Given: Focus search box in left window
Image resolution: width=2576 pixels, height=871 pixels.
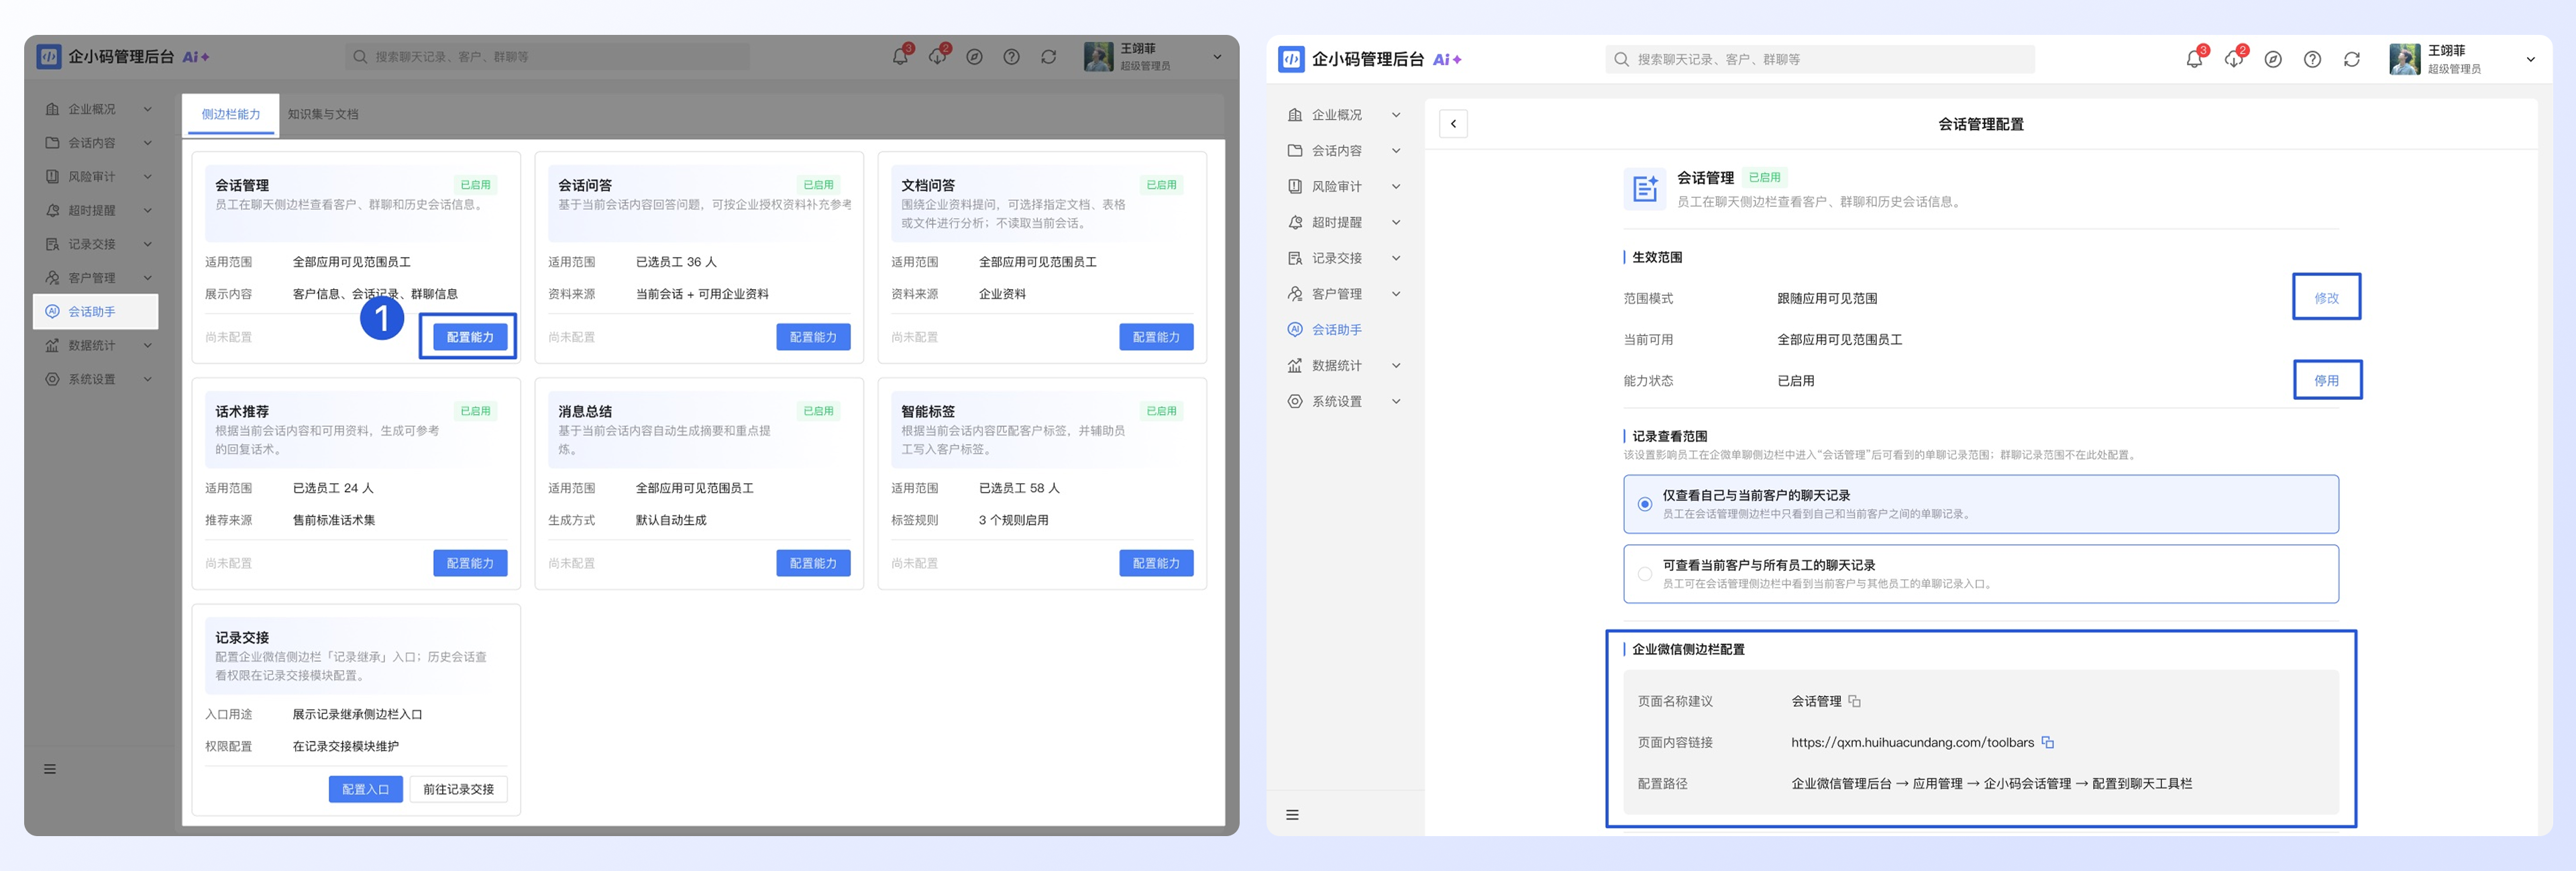Looking at the screenshot, I should (x=547, y=57).
